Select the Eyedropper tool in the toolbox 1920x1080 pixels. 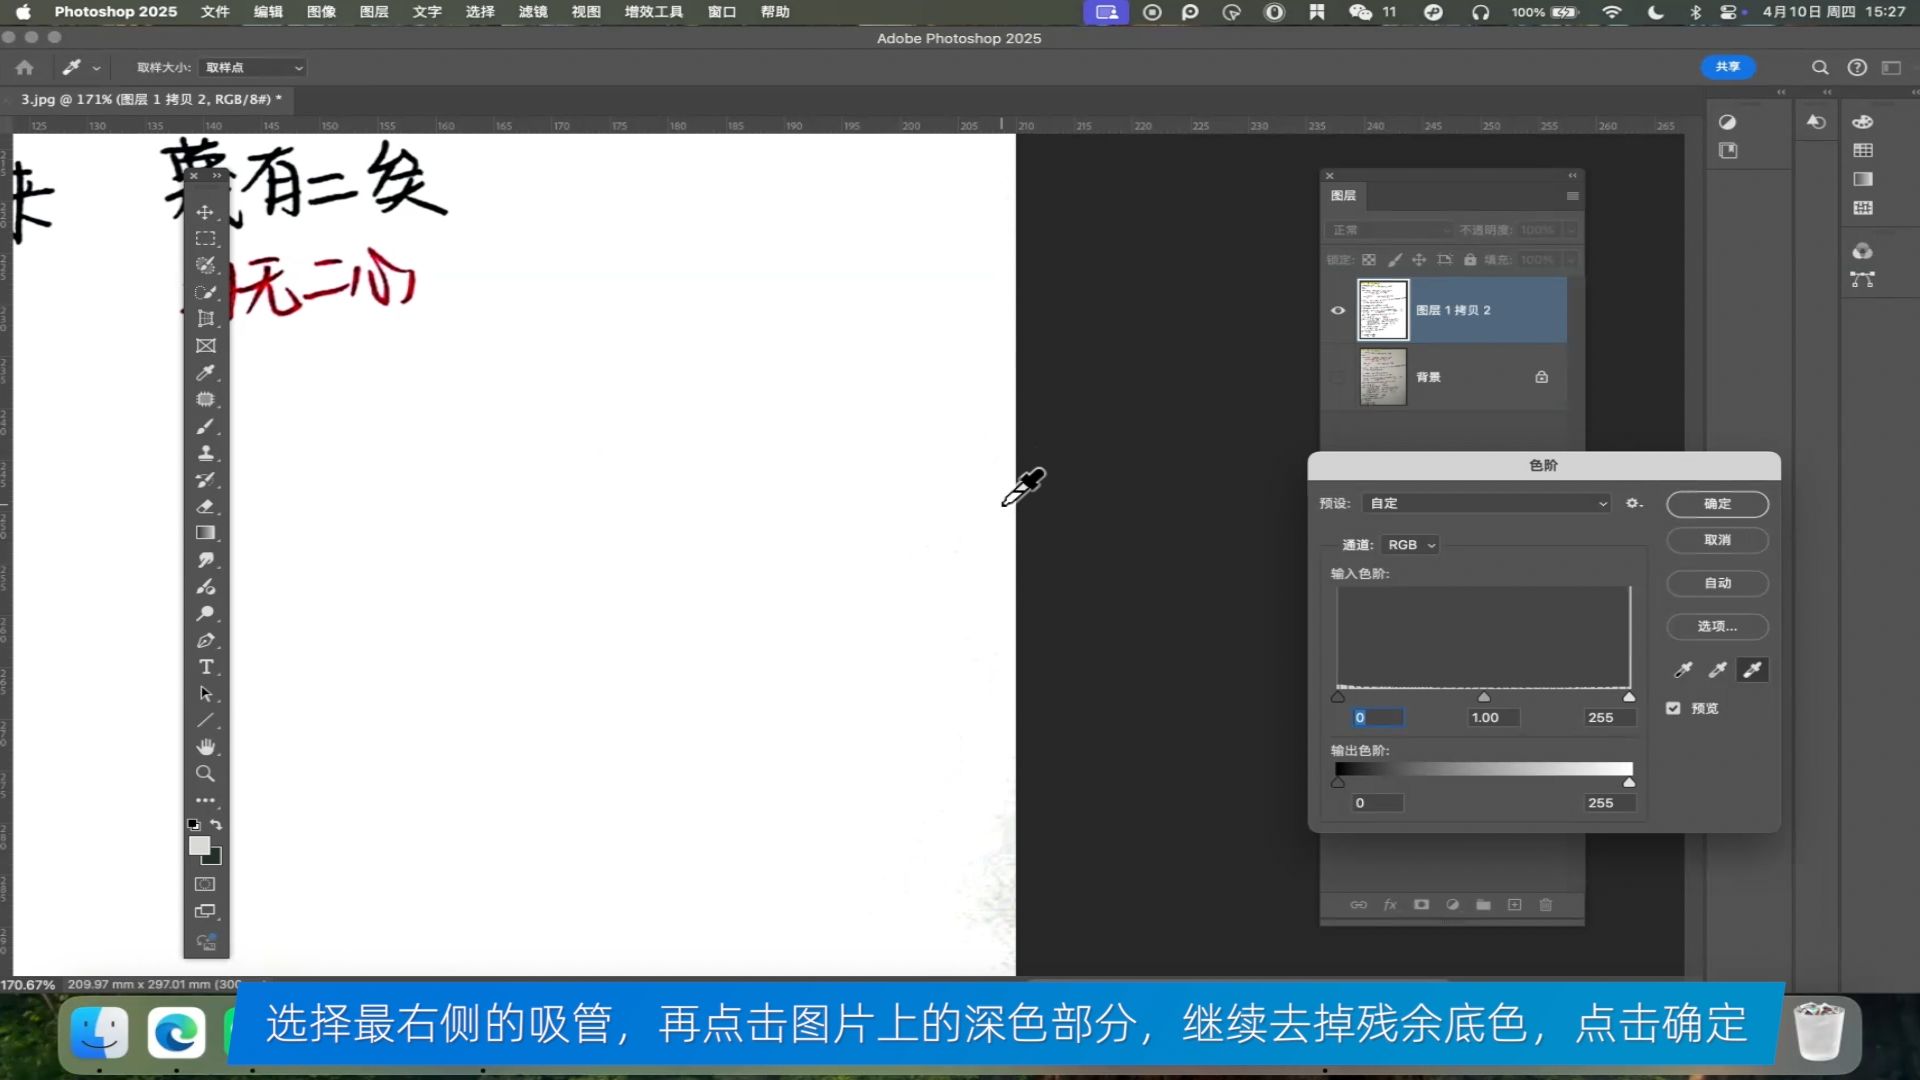205,373
